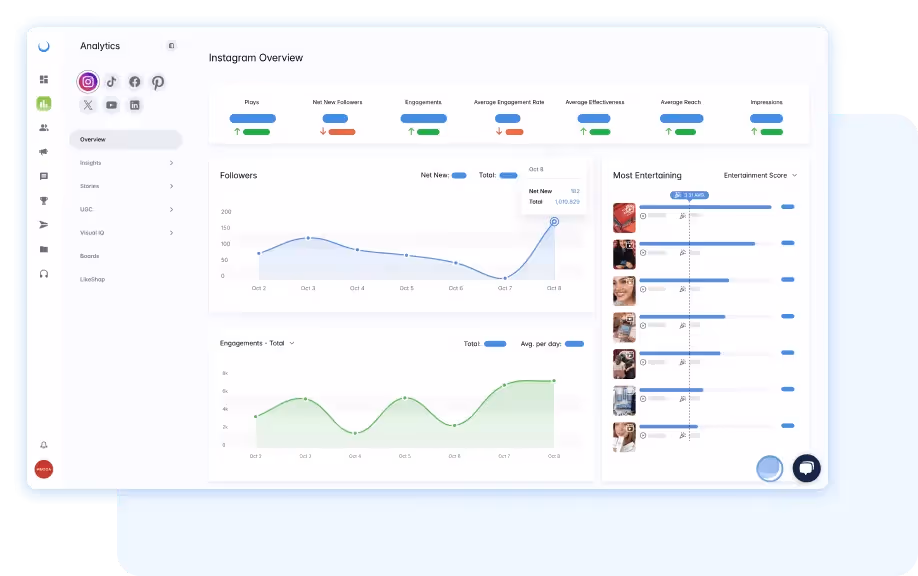Click the YouTube channel icon
Image resolution: width=918 pixels, height=576 pixels.
111,104
